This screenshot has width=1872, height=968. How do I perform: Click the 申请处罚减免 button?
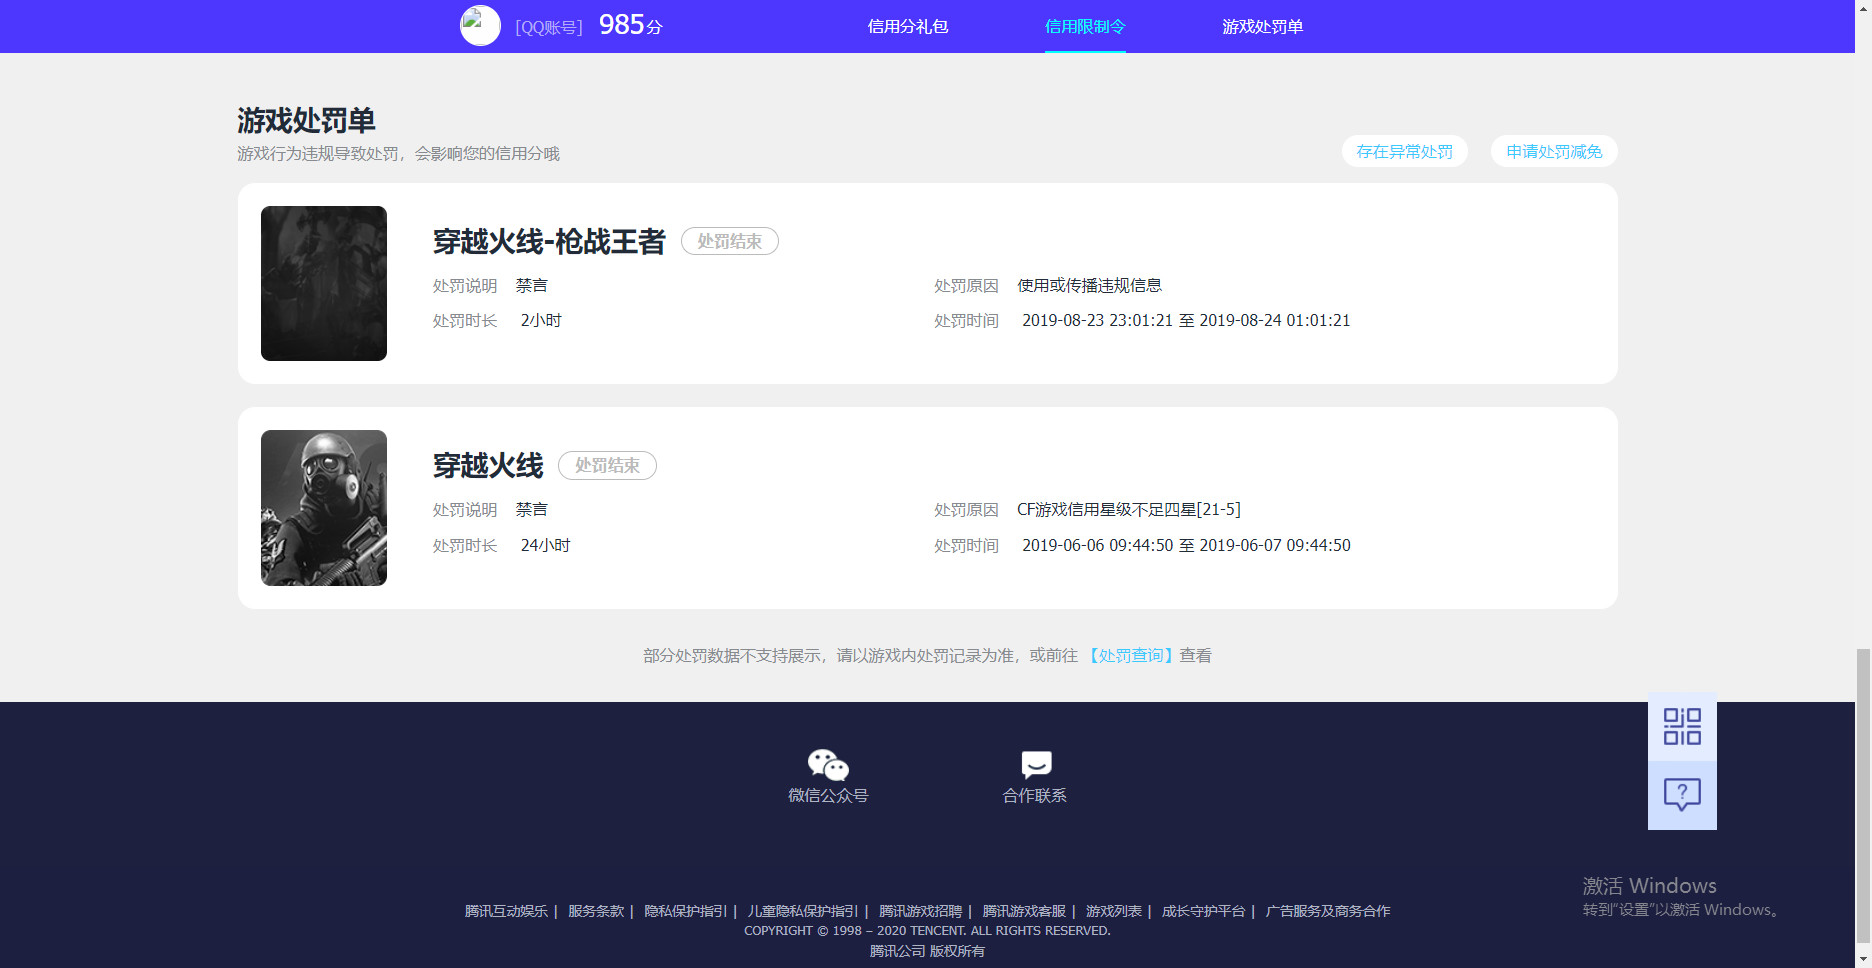click(x=1554, y=151)
